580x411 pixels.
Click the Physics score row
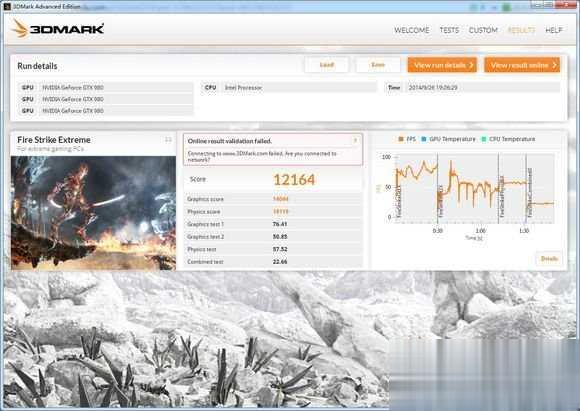(x=273, y=212)
